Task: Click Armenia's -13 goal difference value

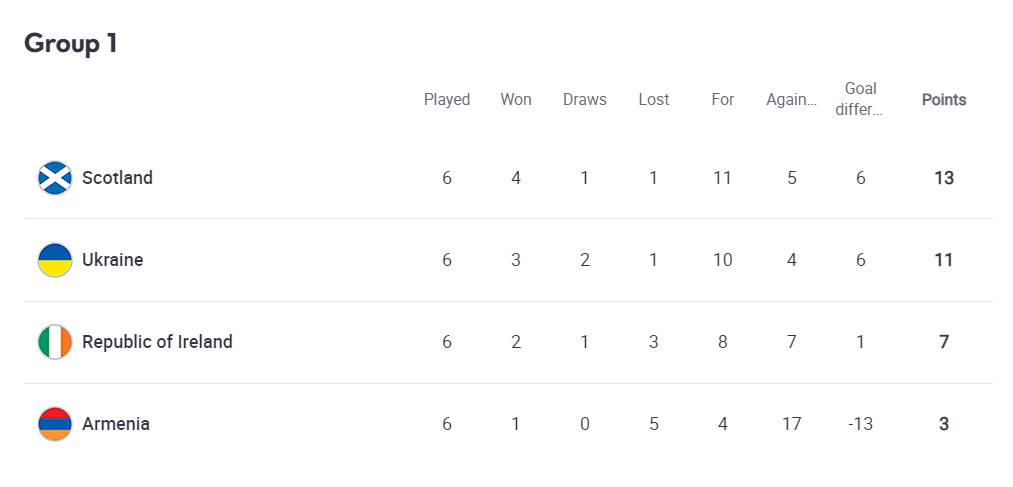Action: click(x=860, y=424)
